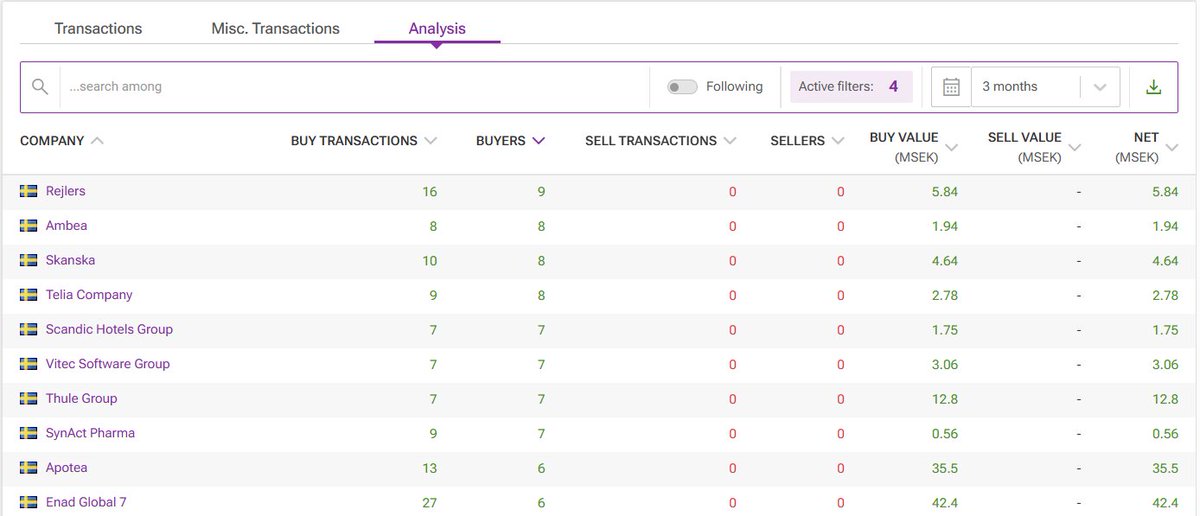1200x516 pixels.
Task: Click Thule Group buy value 12.8
Action: click(944, 398)
